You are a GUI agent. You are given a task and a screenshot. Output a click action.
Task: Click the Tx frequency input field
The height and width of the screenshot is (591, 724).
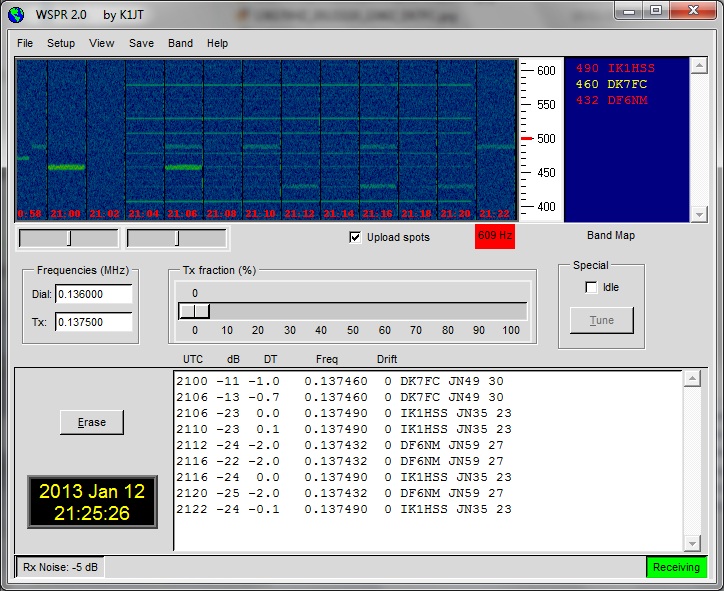click(x=94, y=322)
